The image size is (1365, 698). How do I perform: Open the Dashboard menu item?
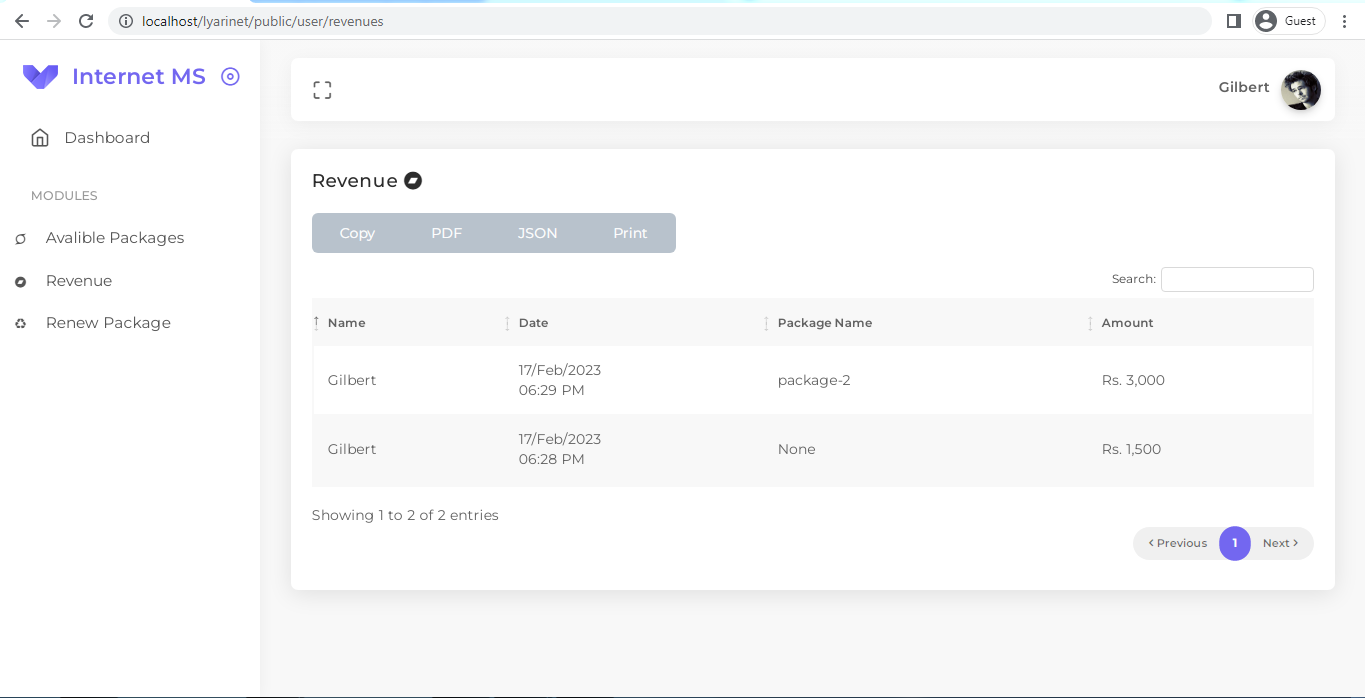click(x=107, y=137)
